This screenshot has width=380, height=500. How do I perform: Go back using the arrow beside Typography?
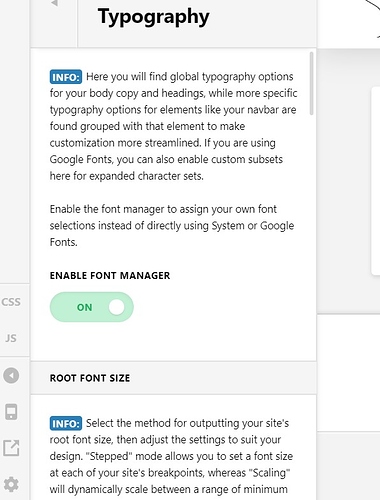pyautogui.click(x=54, y=4)
